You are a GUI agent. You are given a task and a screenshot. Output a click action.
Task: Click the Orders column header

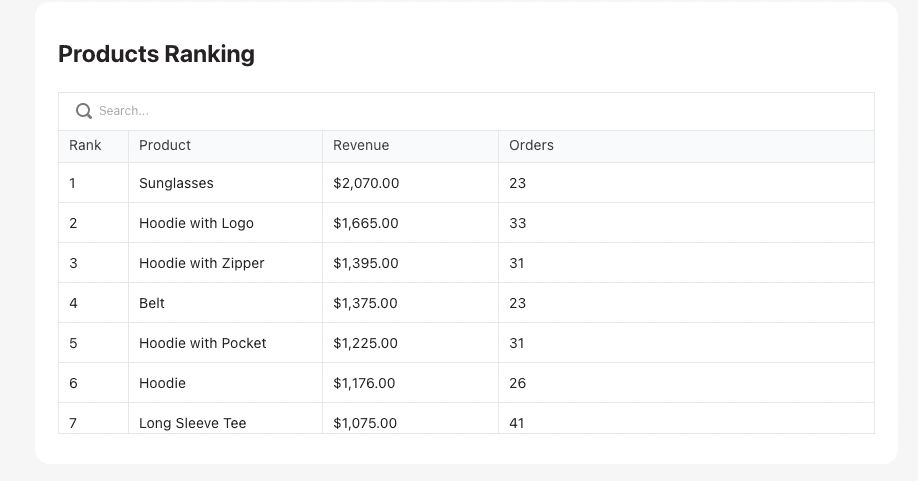point(531,146)
